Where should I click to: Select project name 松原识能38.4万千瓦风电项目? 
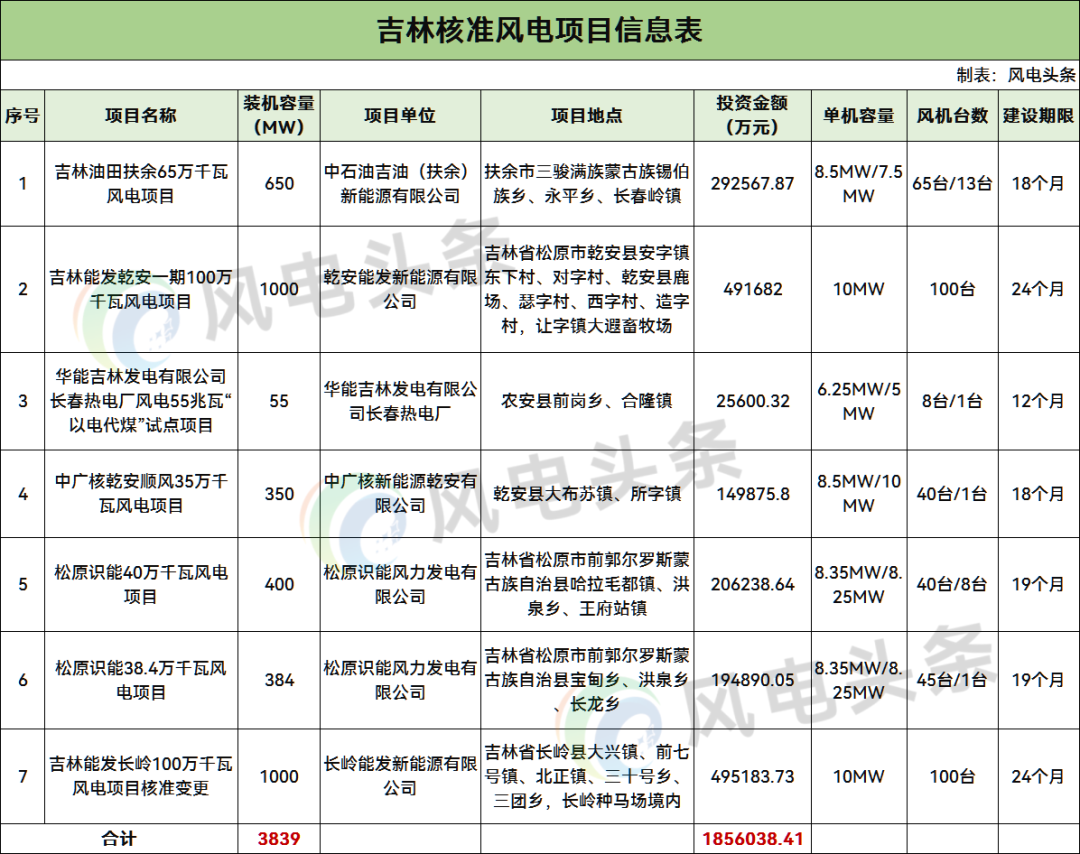click(x=141, y=680)
